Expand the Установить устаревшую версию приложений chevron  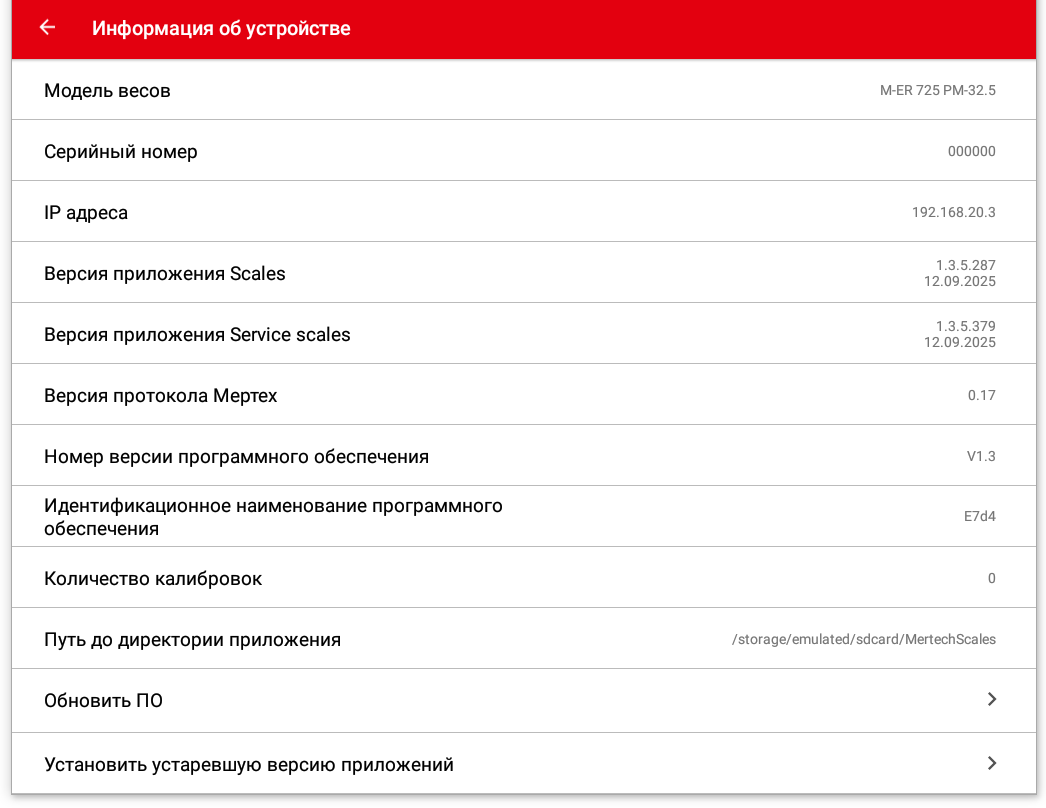(x=991, y=763)
